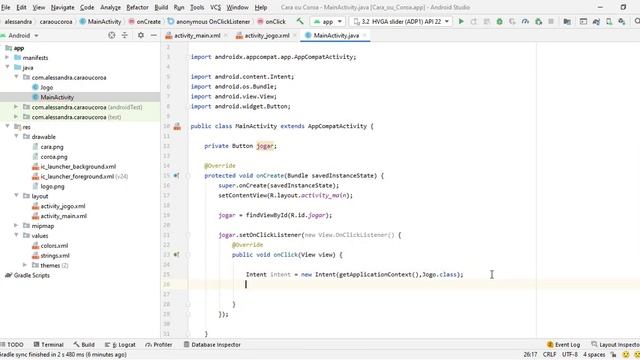Run the app with green play button
This screenshot has height=360, width=640.
(x=461, y=21)
